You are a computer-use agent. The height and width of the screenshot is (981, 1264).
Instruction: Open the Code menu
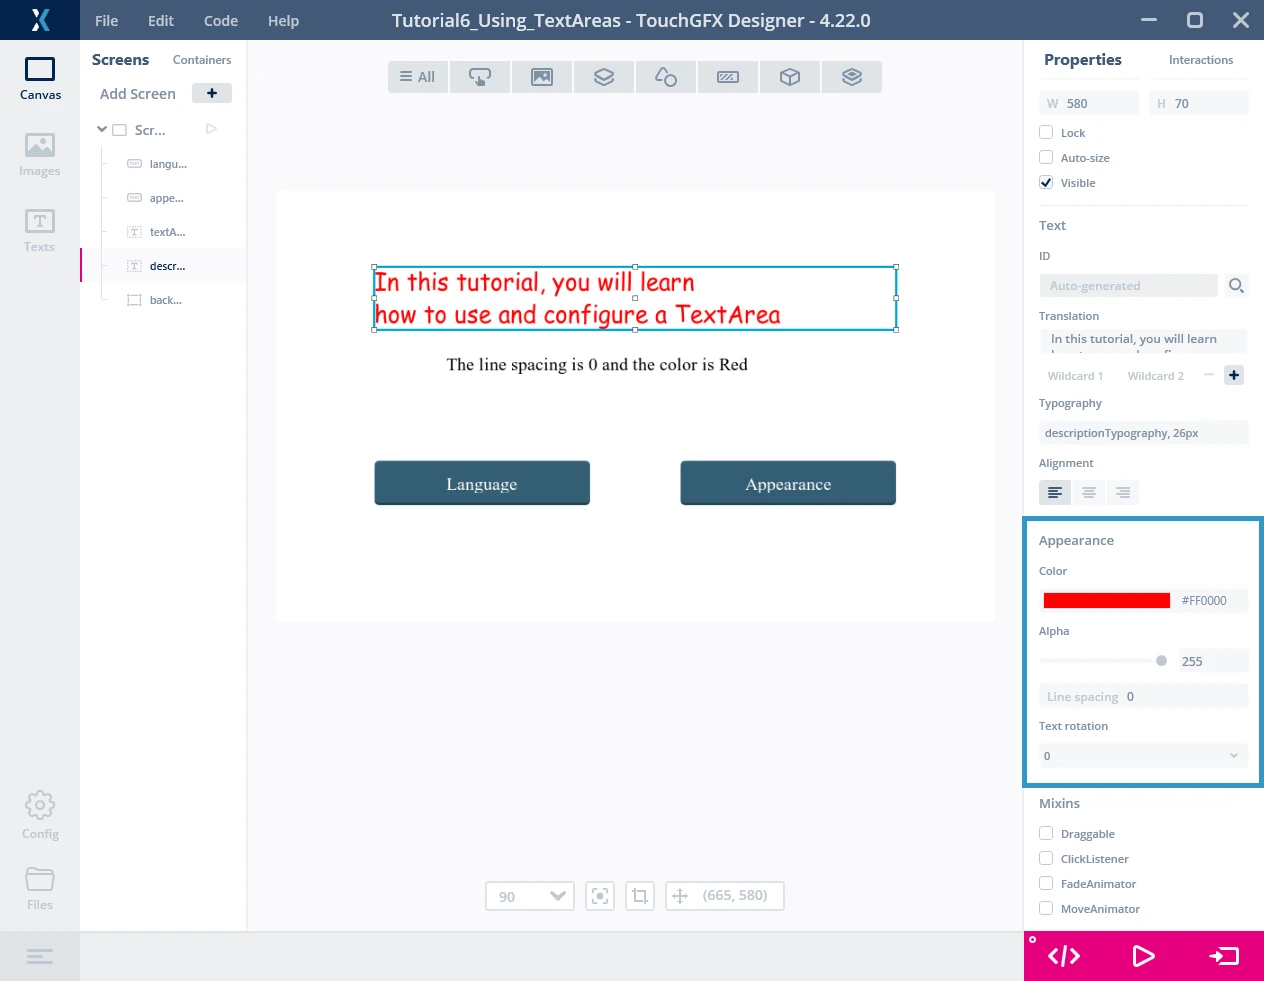(x=220, y=21)
